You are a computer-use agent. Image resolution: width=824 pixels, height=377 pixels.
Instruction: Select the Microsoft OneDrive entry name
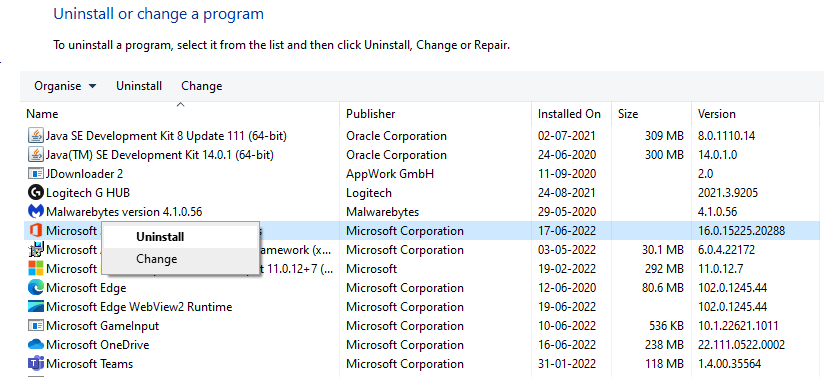click(98, 345)
